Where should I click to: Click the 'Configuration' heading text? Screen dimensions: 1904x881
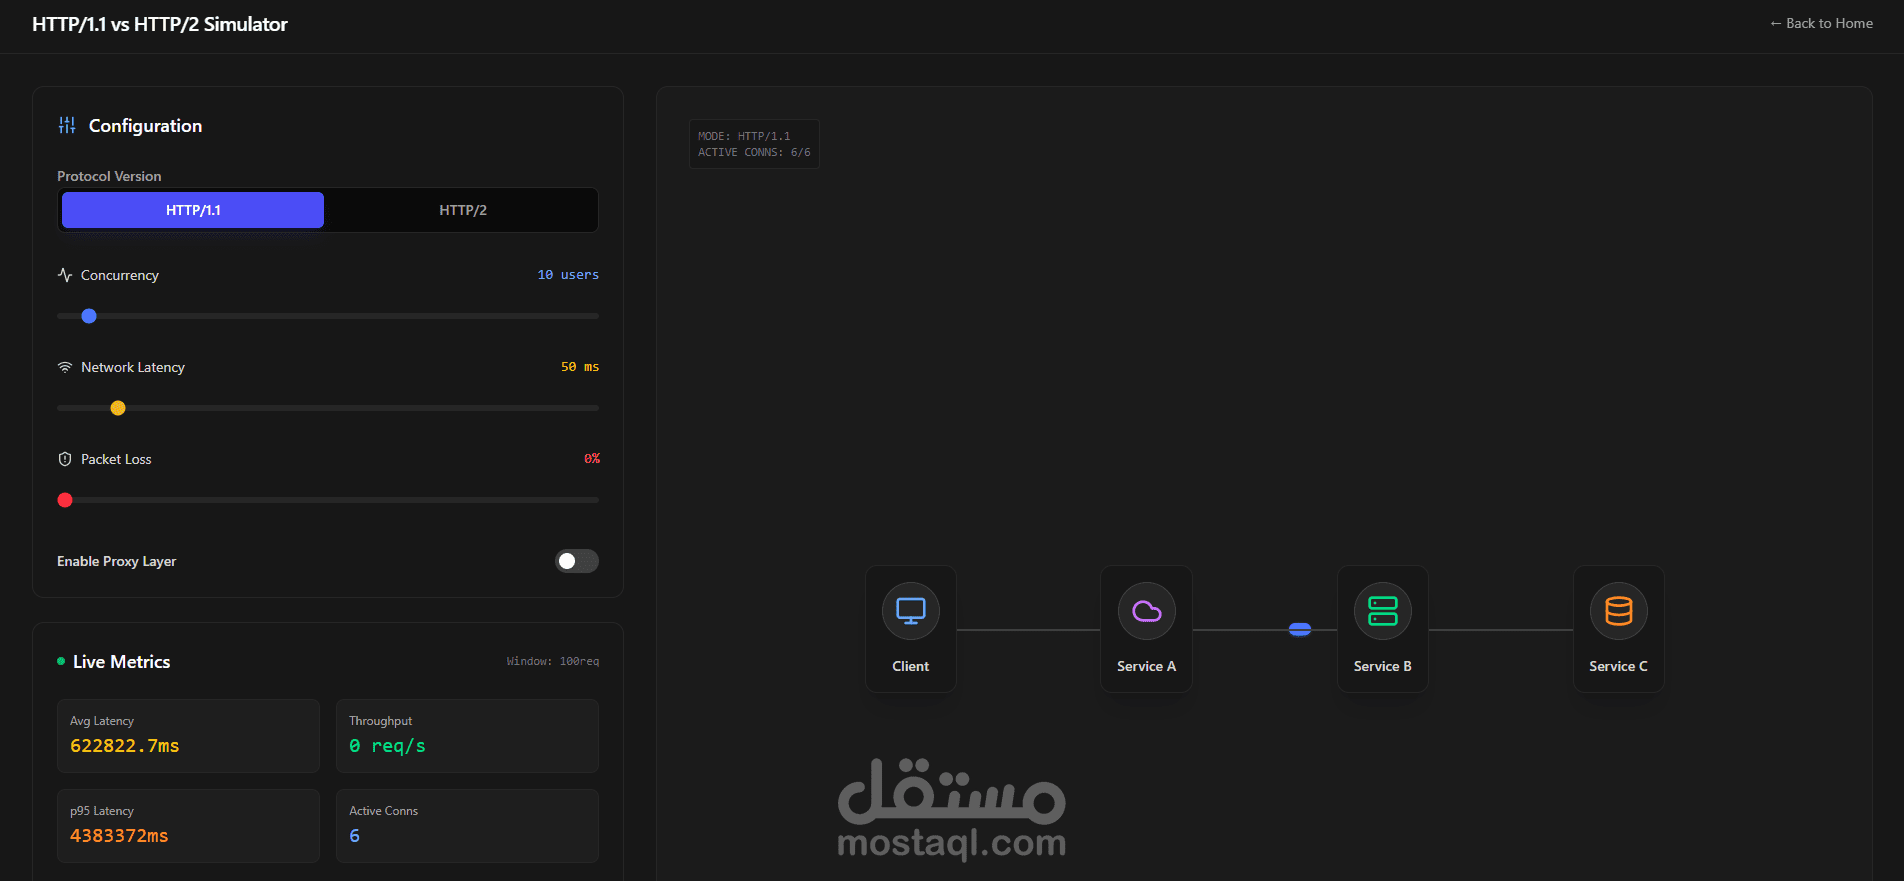[x=146, y=126]
